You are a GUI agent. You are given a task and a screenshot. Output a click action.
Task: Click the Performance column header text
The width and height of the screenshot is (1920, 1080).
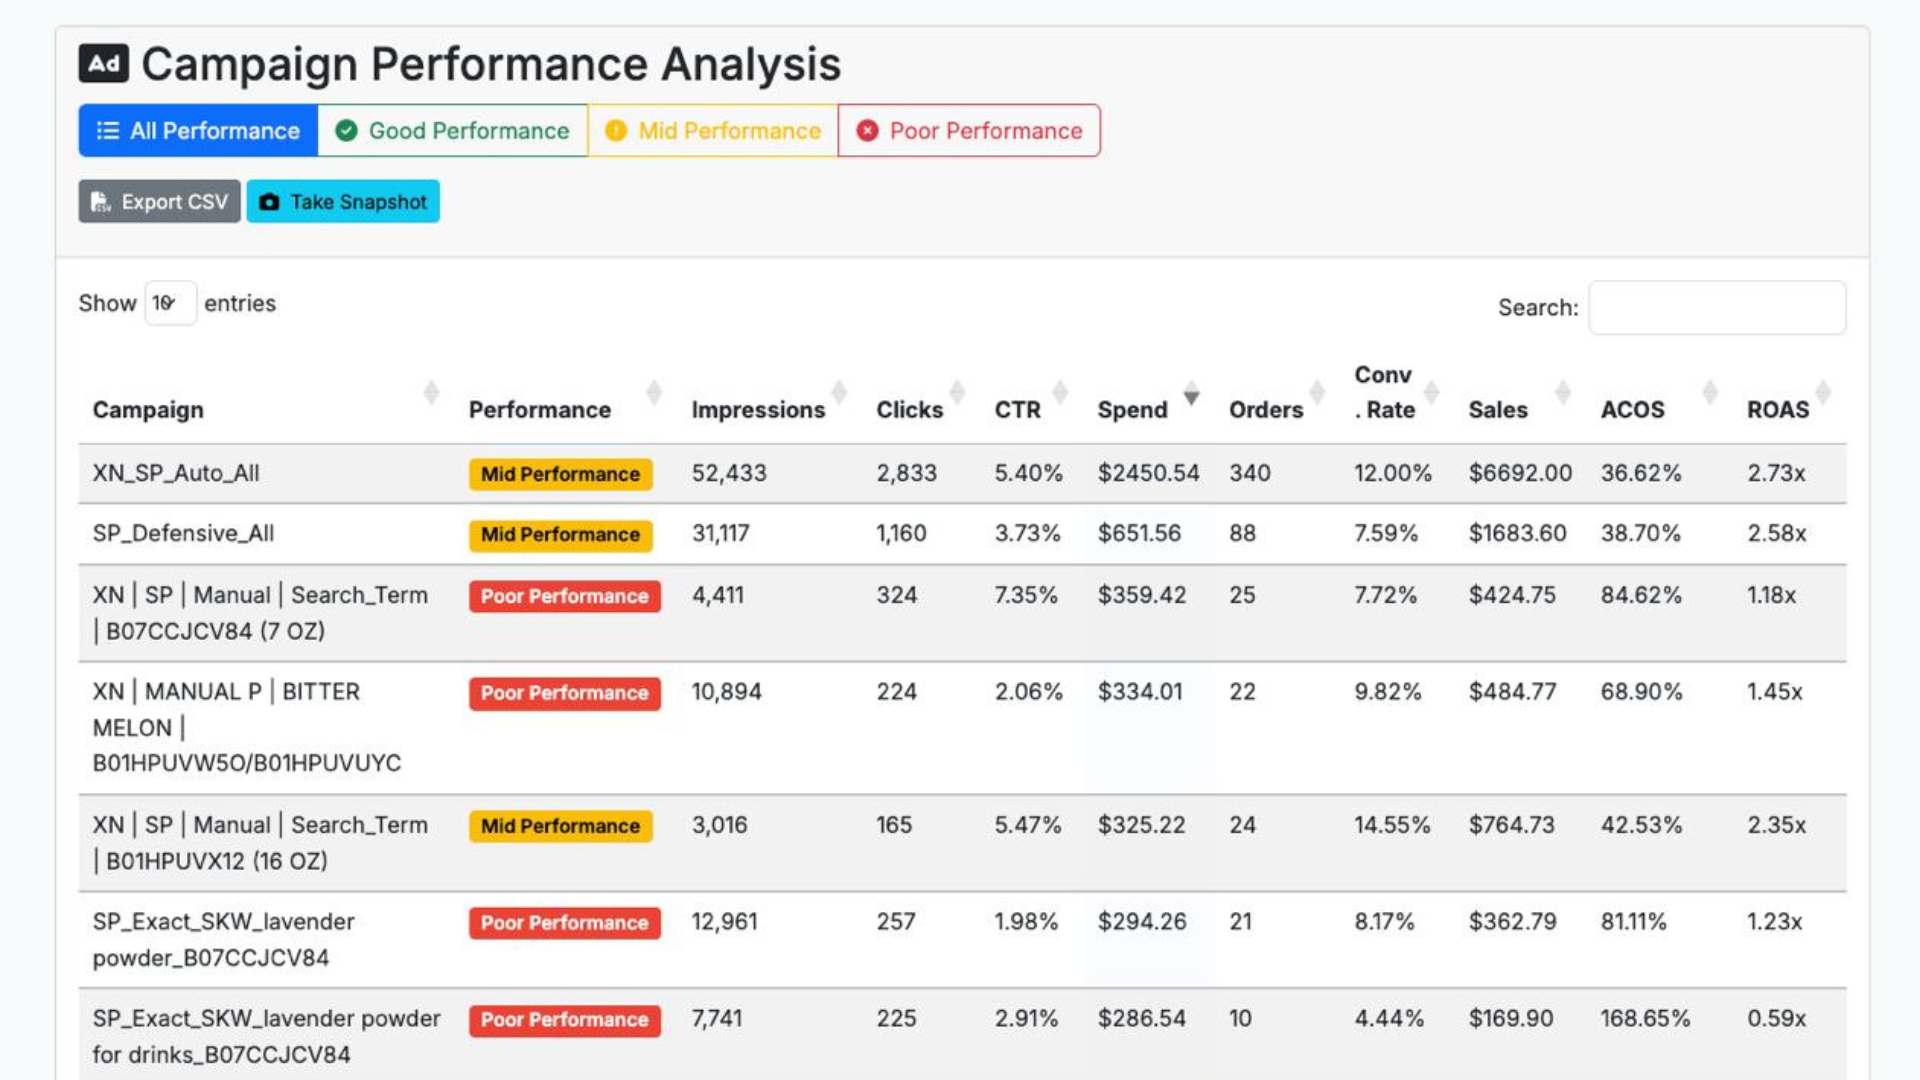tap(540, 410)
